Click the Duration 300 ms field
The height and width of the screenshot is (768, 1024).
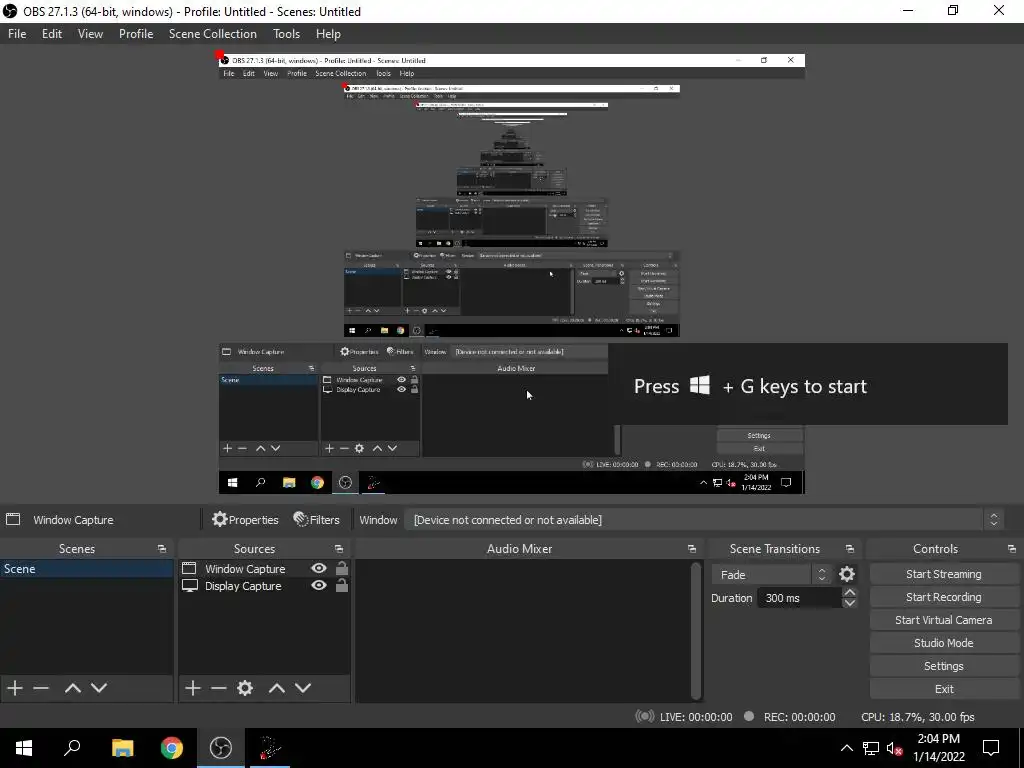point(799,598)
